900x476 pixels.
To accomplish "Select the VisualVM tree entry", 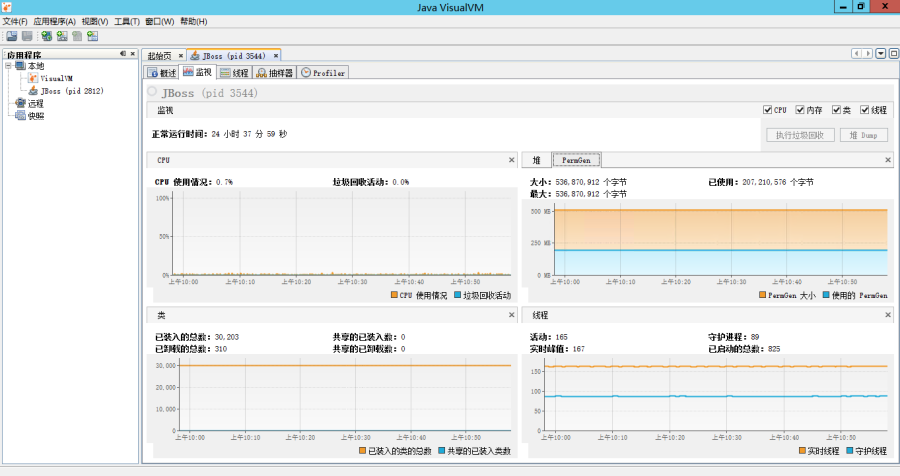I will coord(56,78).
